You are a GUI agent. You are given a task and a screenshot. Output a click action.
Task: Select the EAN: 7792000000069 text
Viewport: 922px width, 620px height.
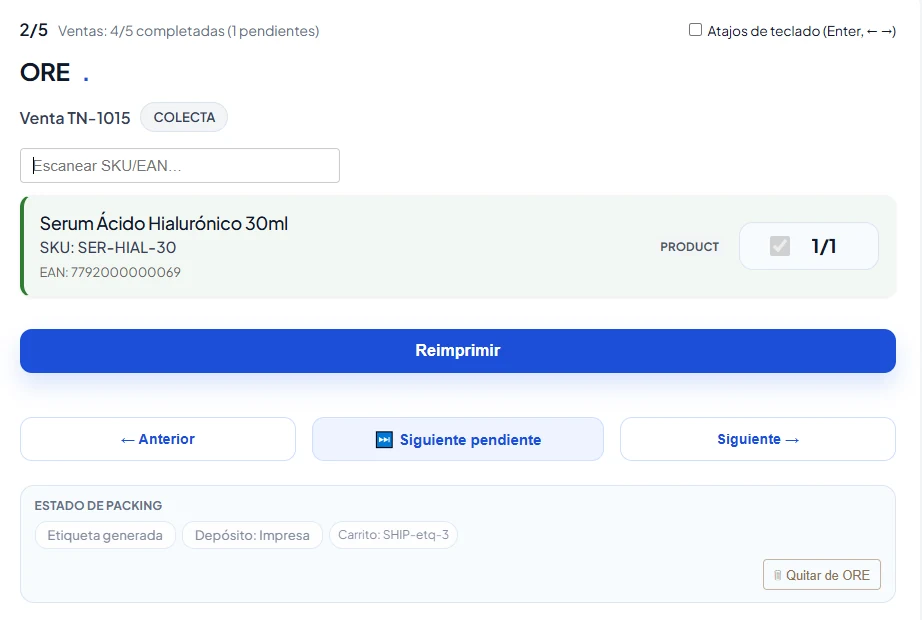click(x=110, y=272)
